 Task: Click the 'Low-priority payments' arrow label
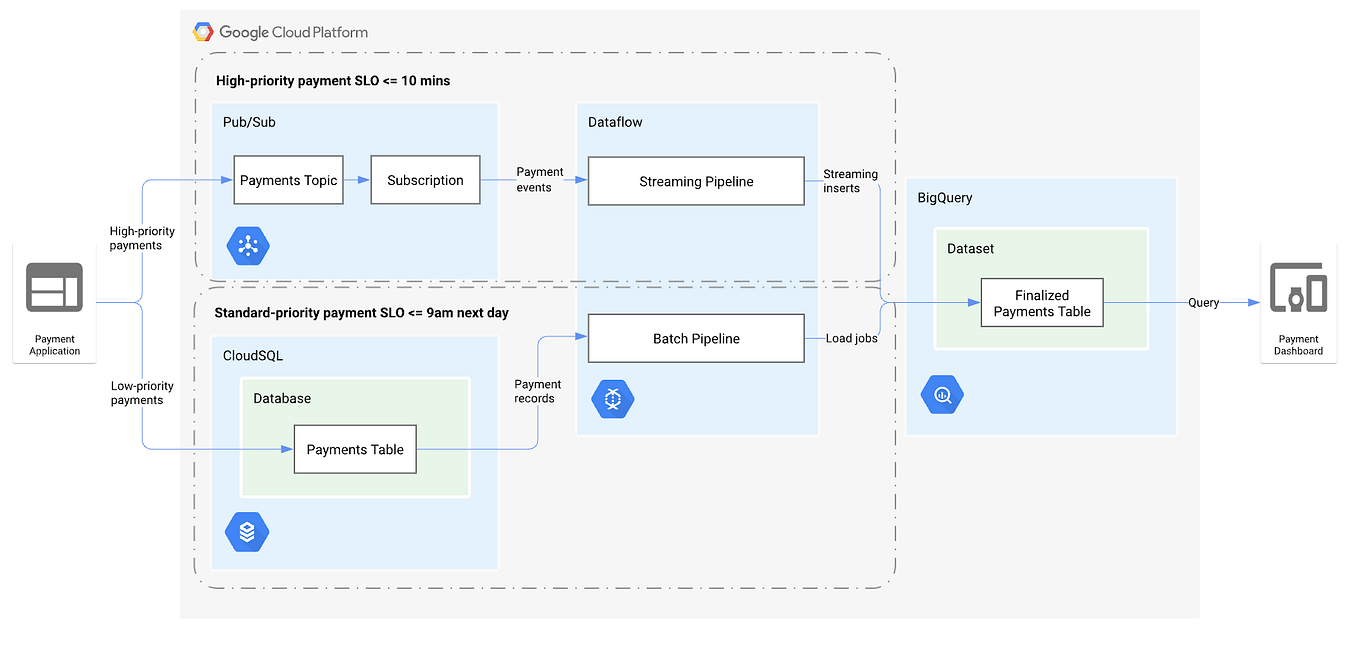click(142, 393)
